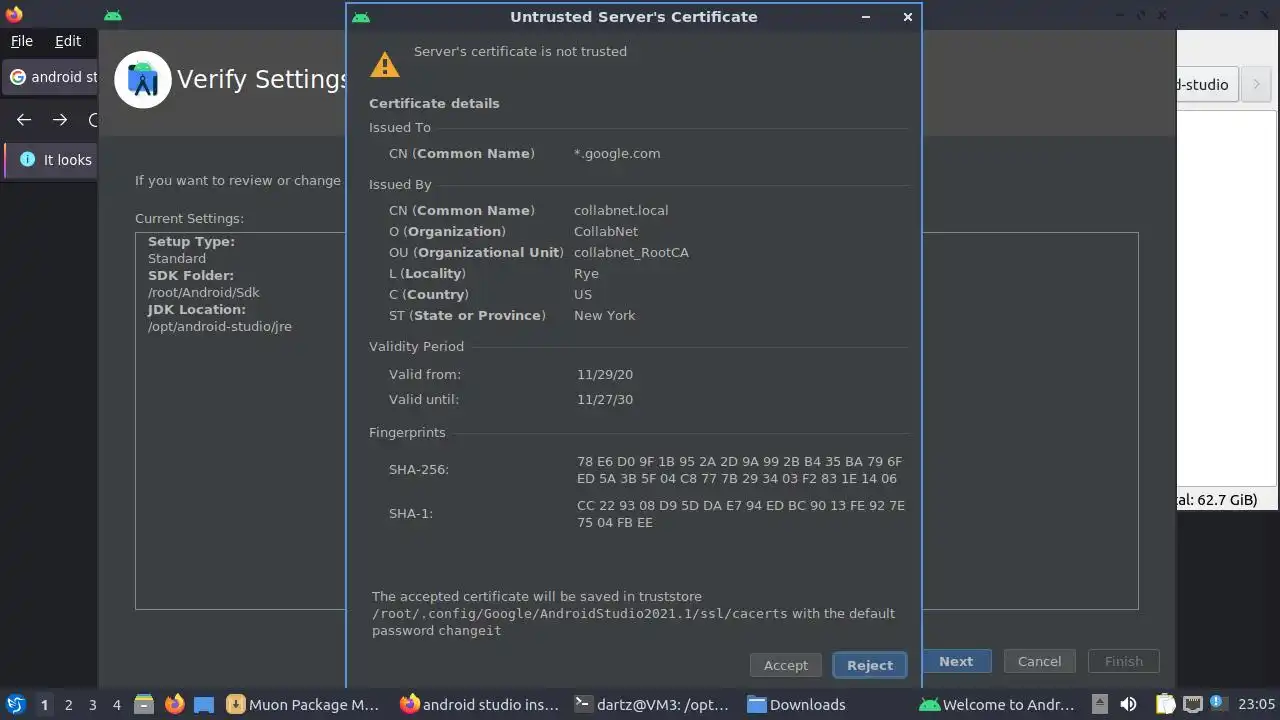Click the info icon in Firefox notification

click(27, 160)
